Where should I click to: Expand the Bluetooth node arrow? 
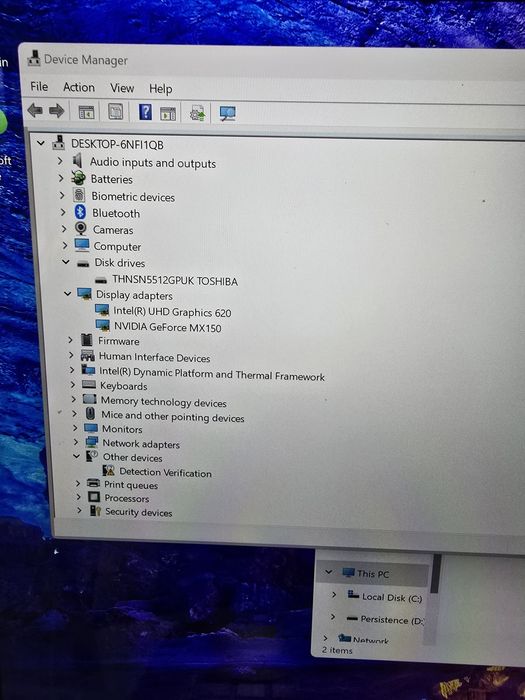click(x=63, y=212)
